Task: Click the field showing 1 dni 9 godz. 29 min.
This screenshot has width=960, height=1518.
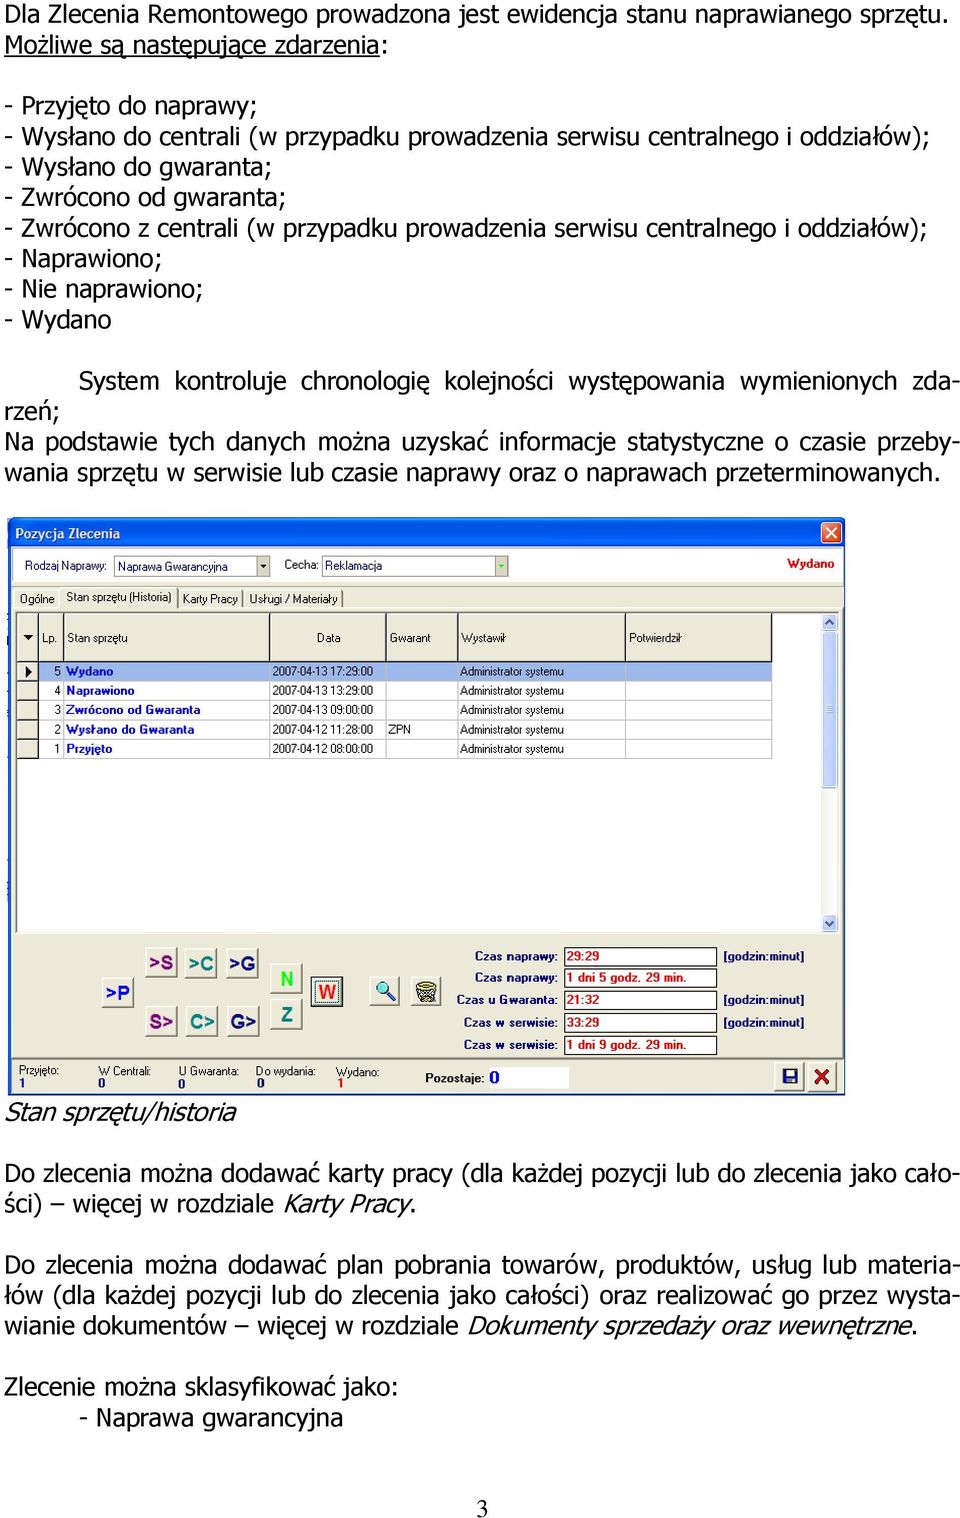Action: (x=640, y=1045)
